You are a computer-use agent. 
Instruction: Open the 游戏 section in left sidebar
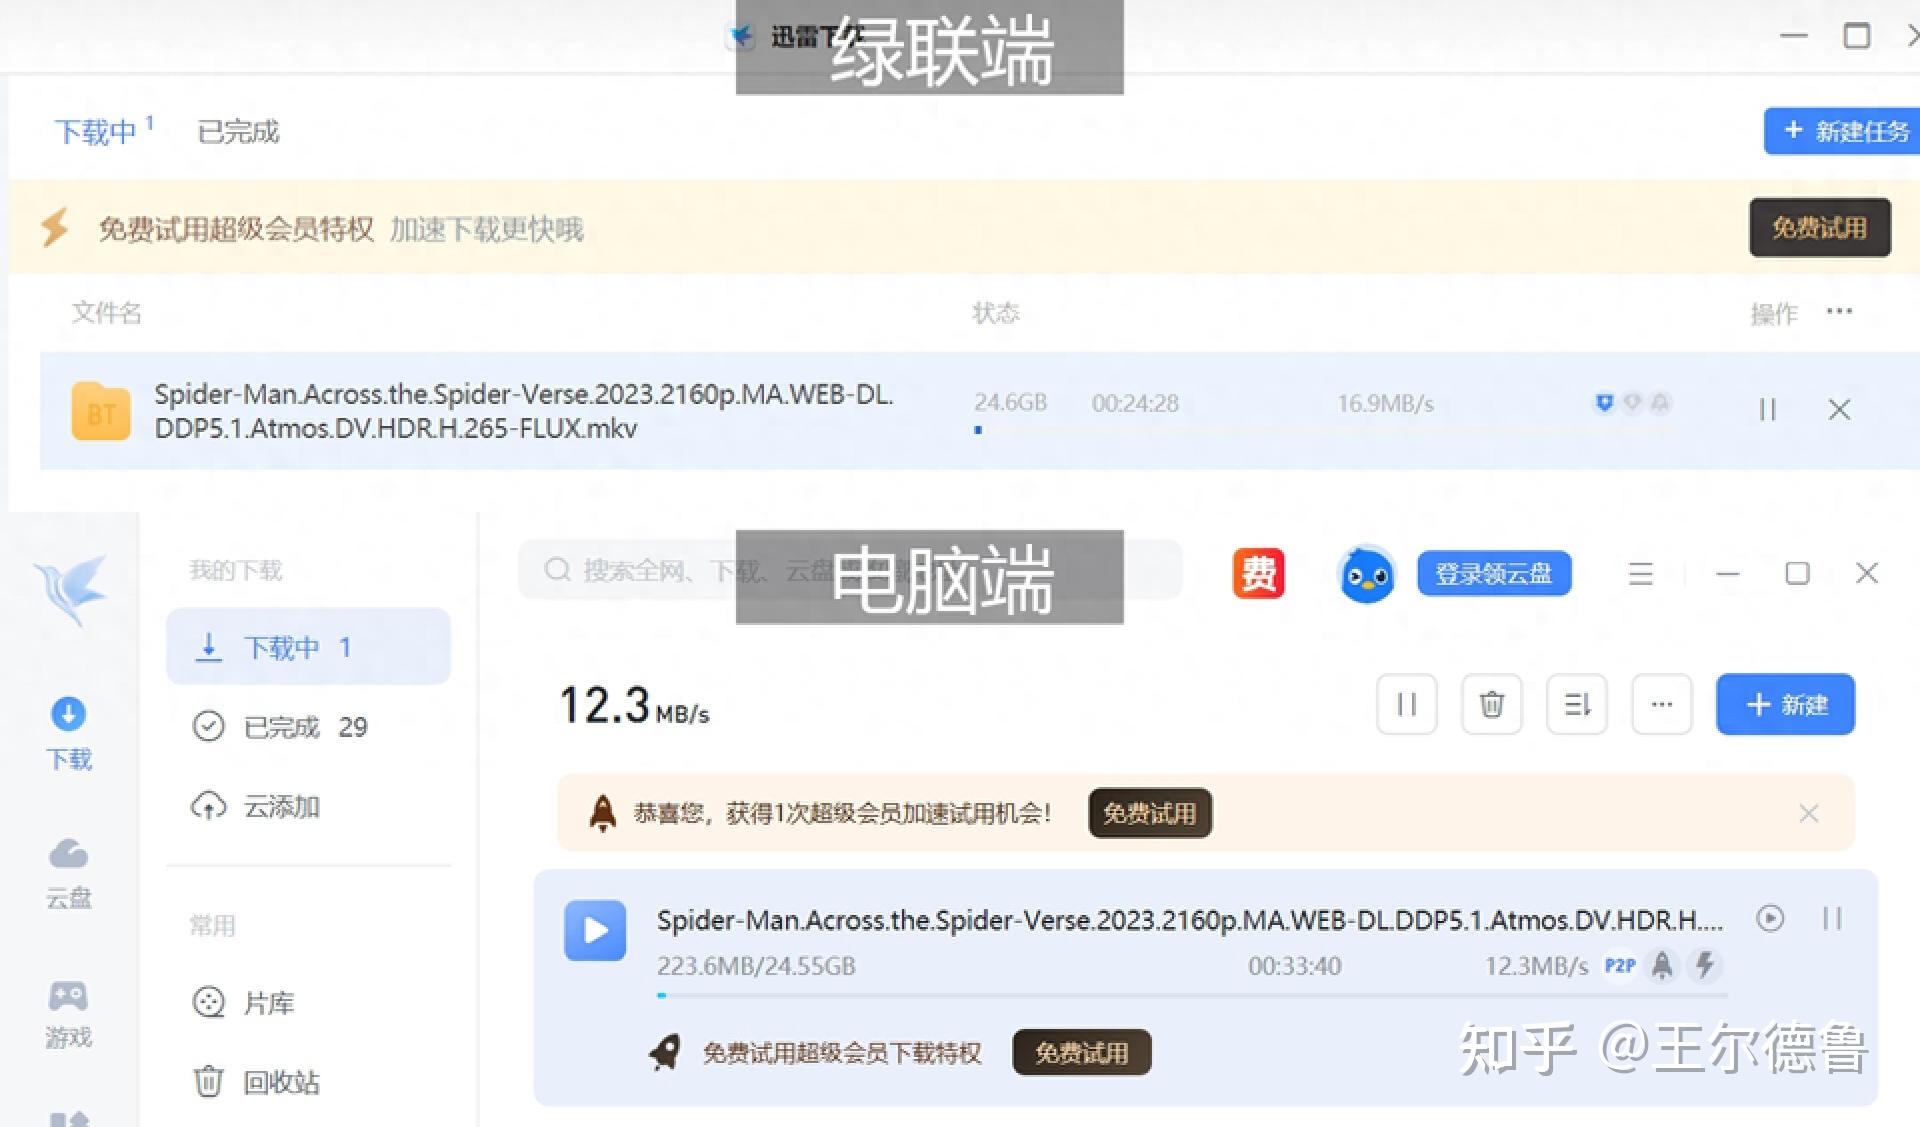point(68,1013)
